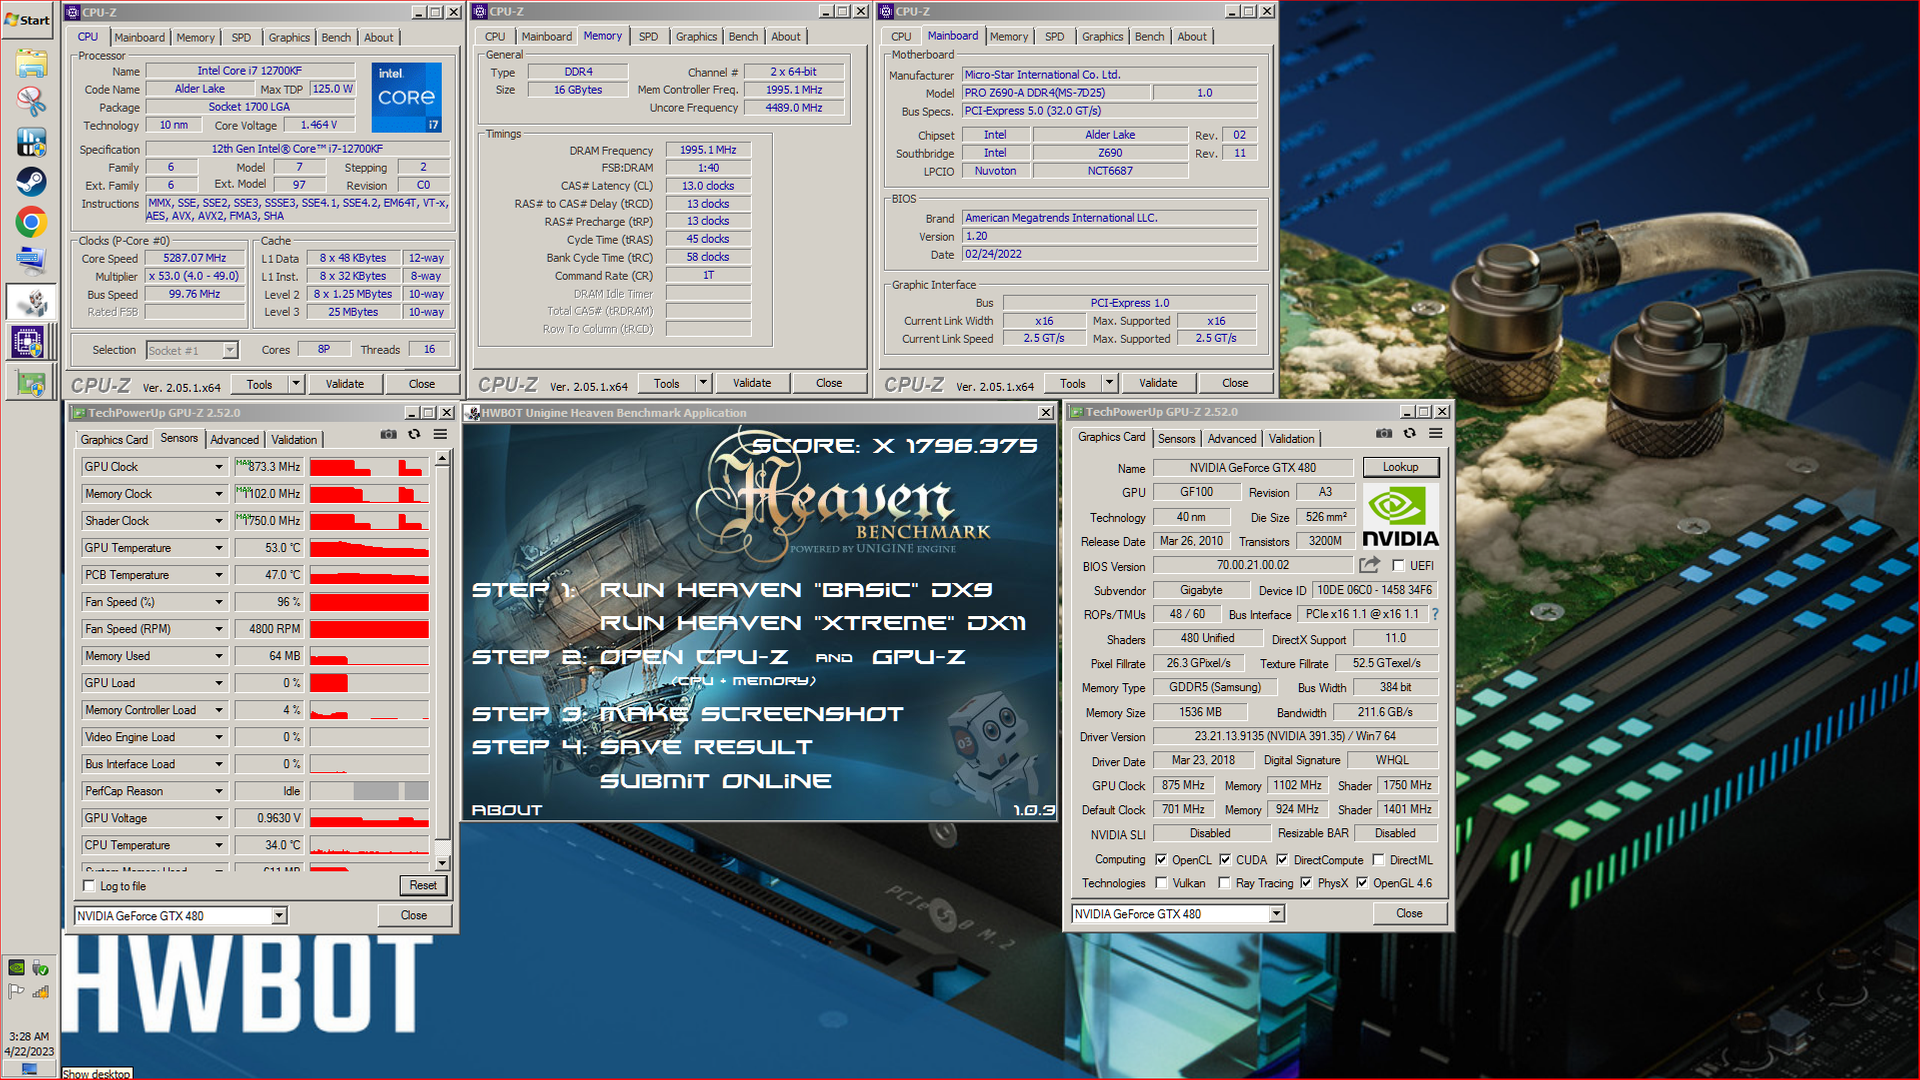Click refresh icon in GPU-Z Graphics Card window
Screen dimensions: 1920x1080
coord(1410,434)
